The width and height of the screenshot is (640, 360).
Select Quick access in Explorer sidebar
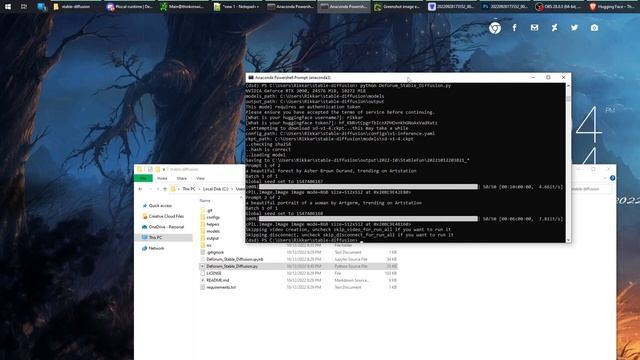(160, 206)
